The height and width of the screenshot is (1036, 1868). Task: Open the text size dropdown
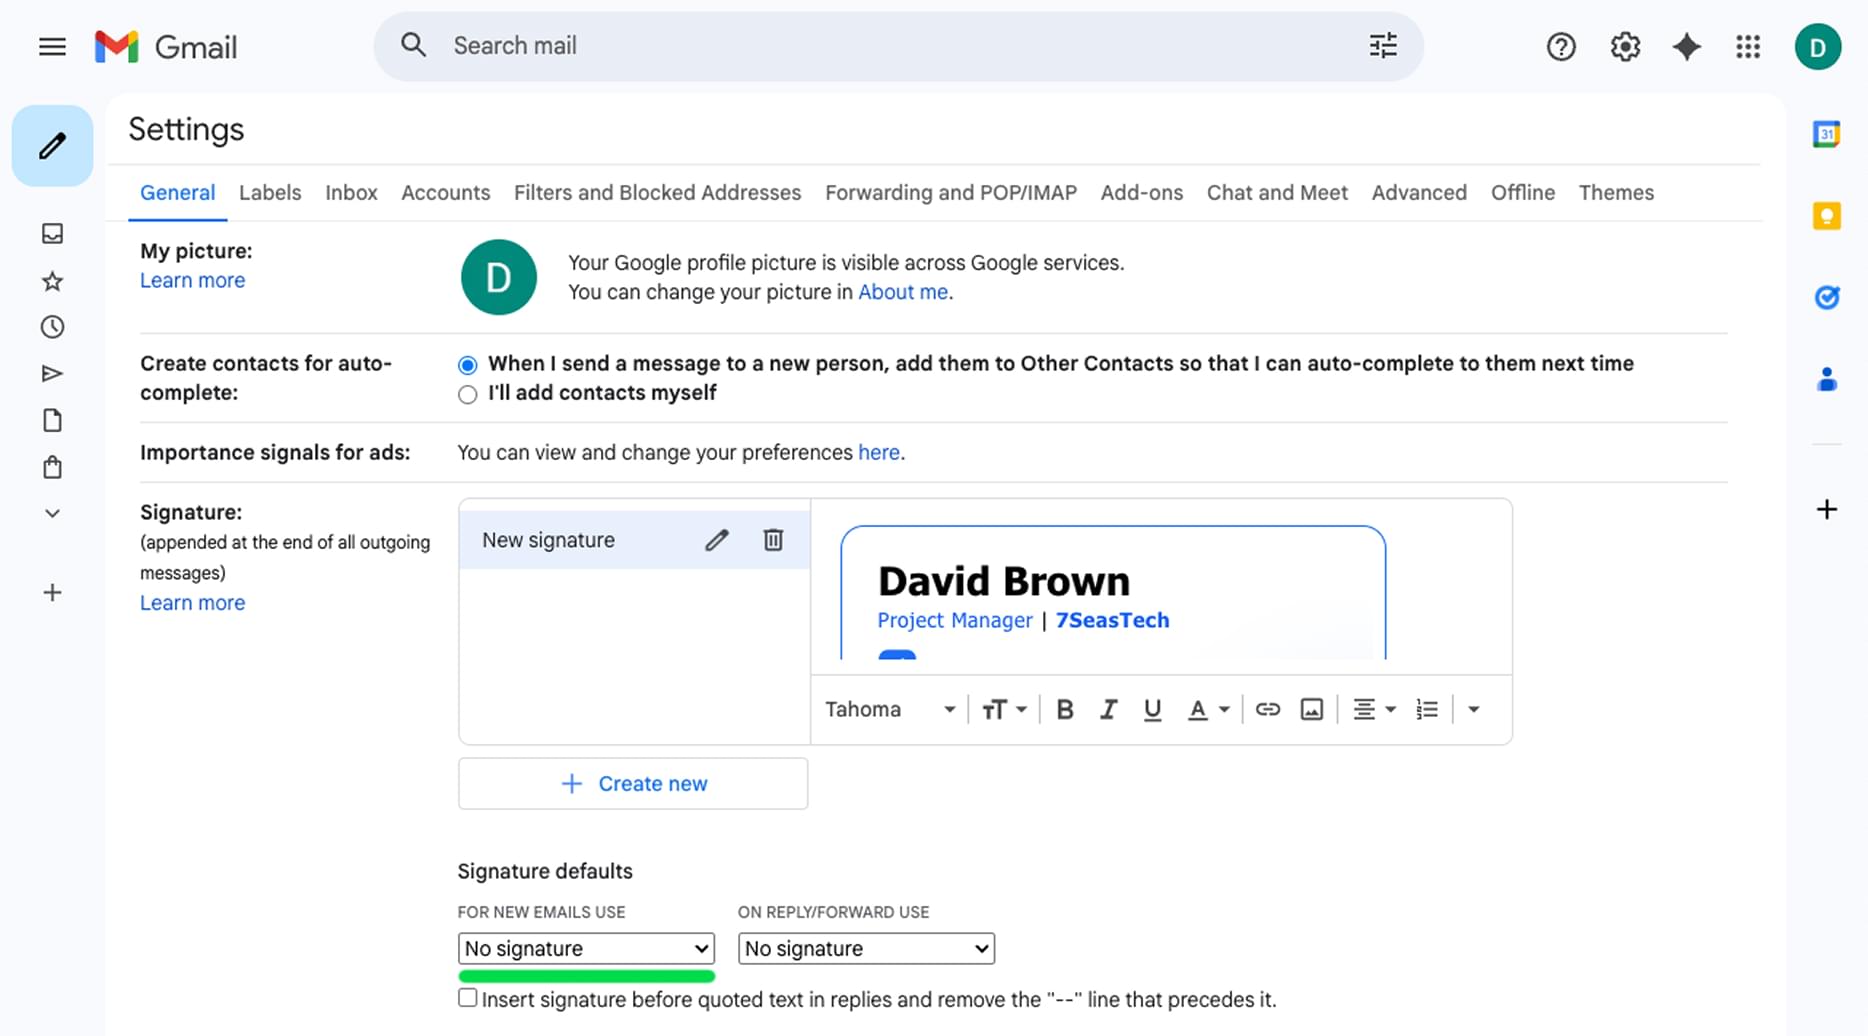1004,709
